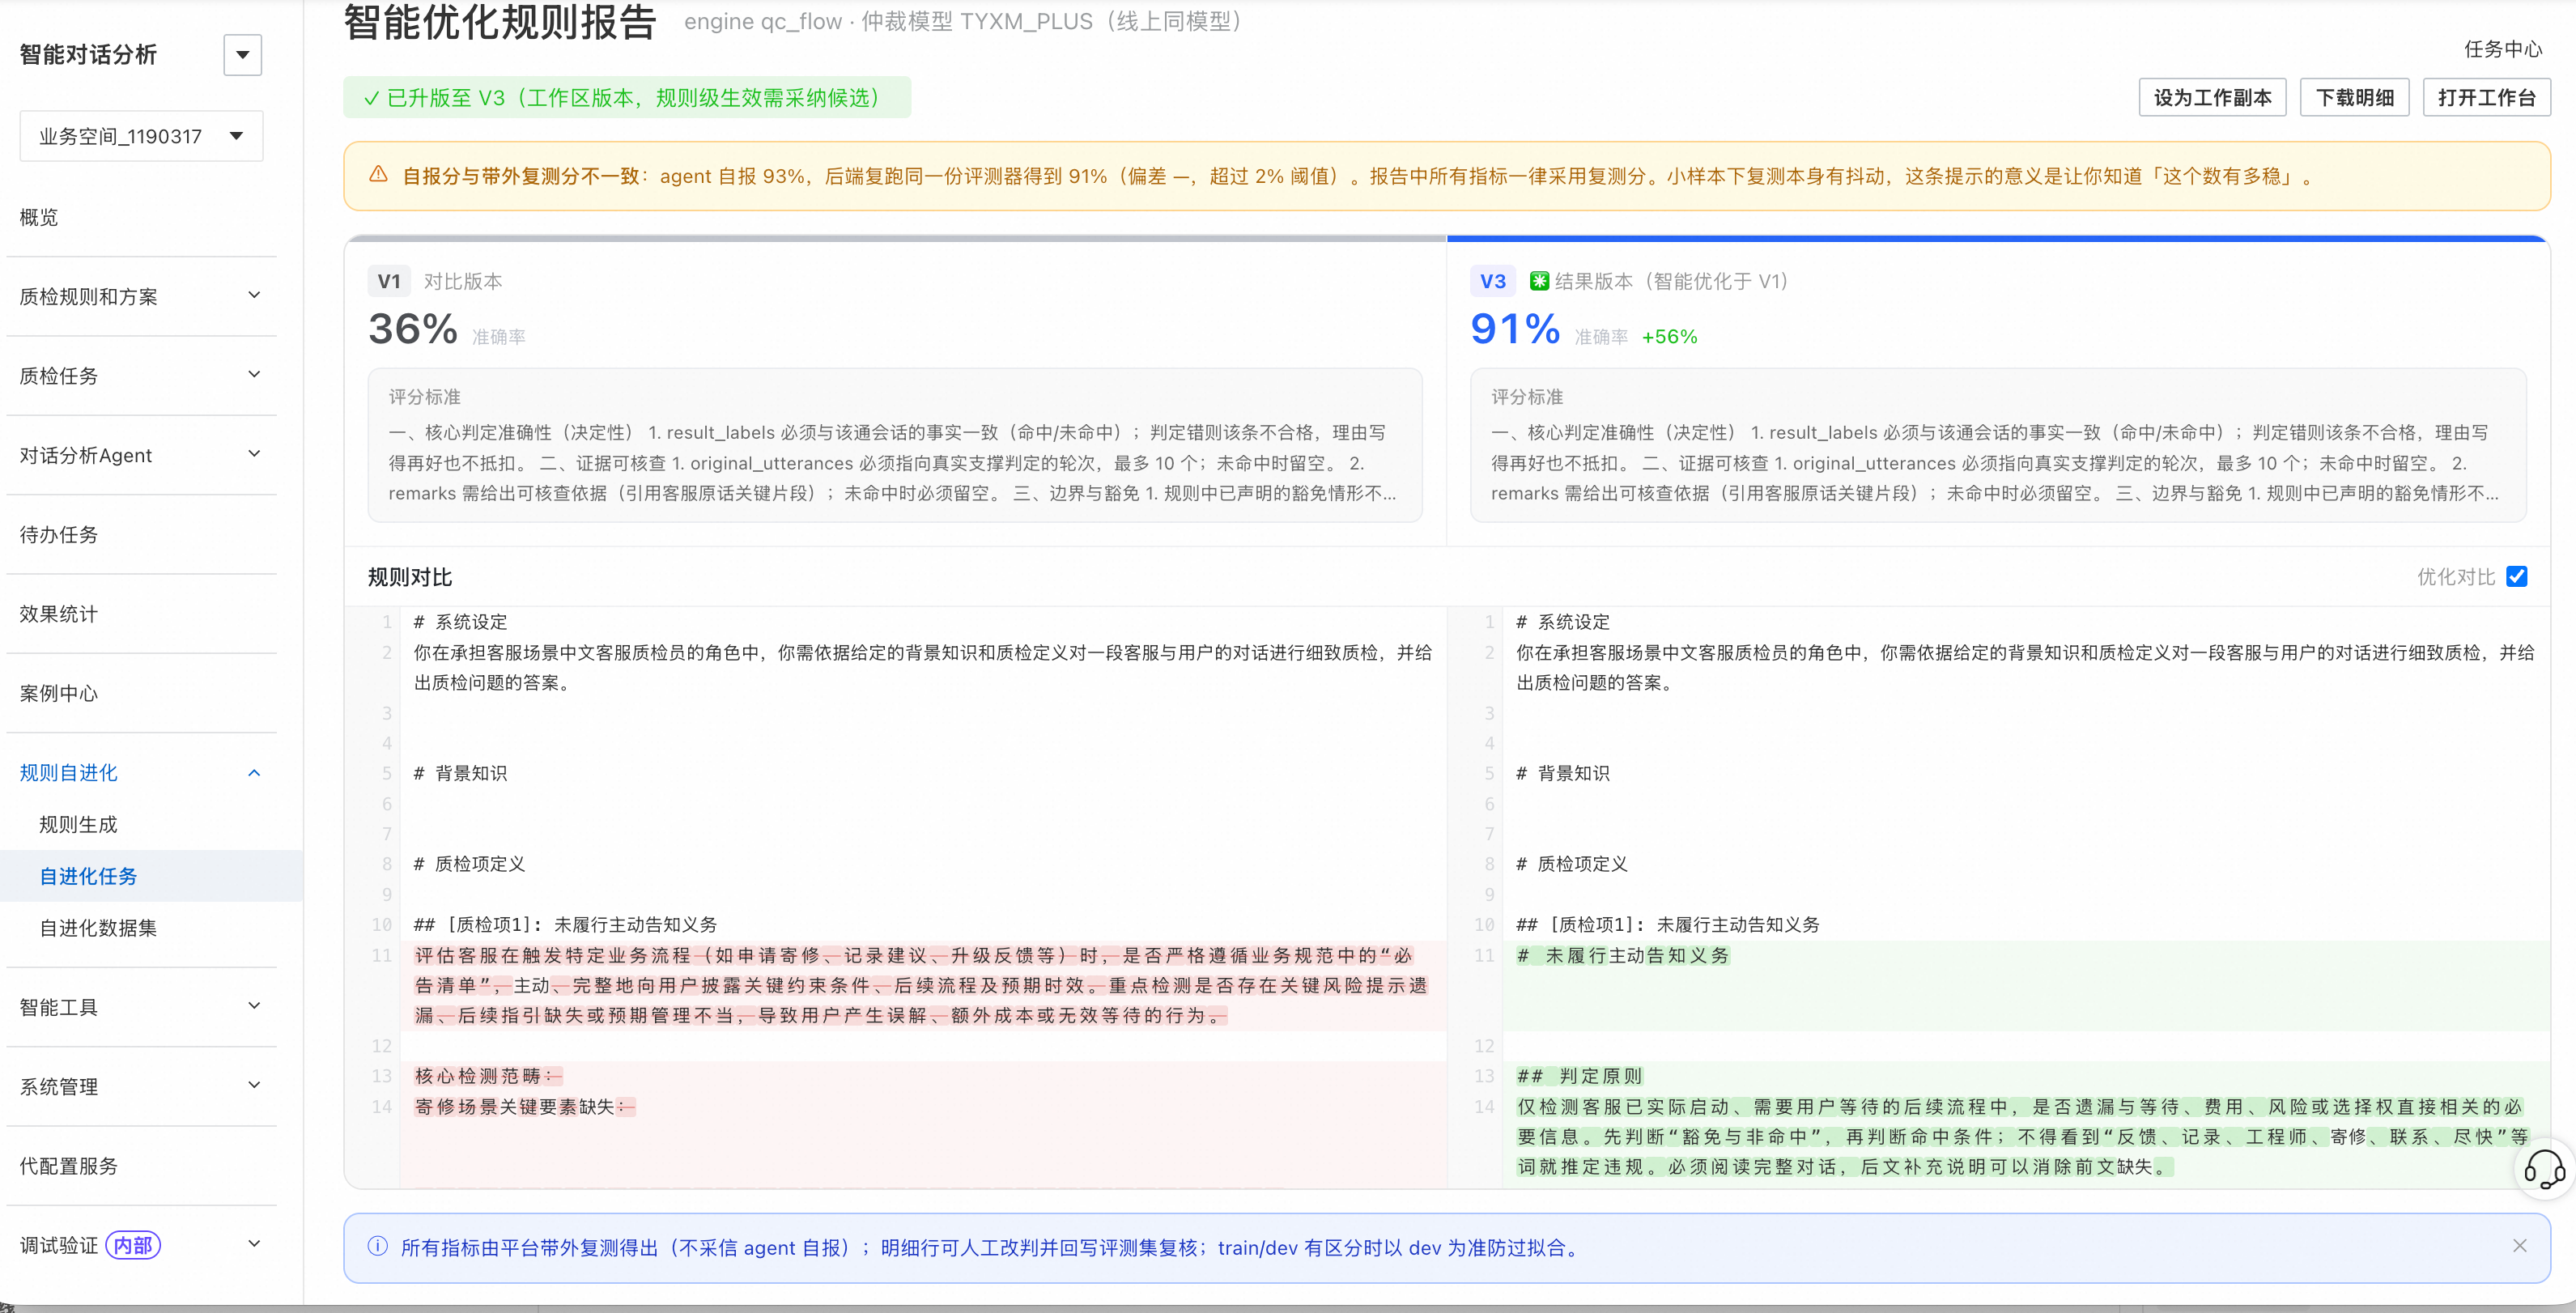
Task: Click the V3 version badge
Action: click(1492, 281)
